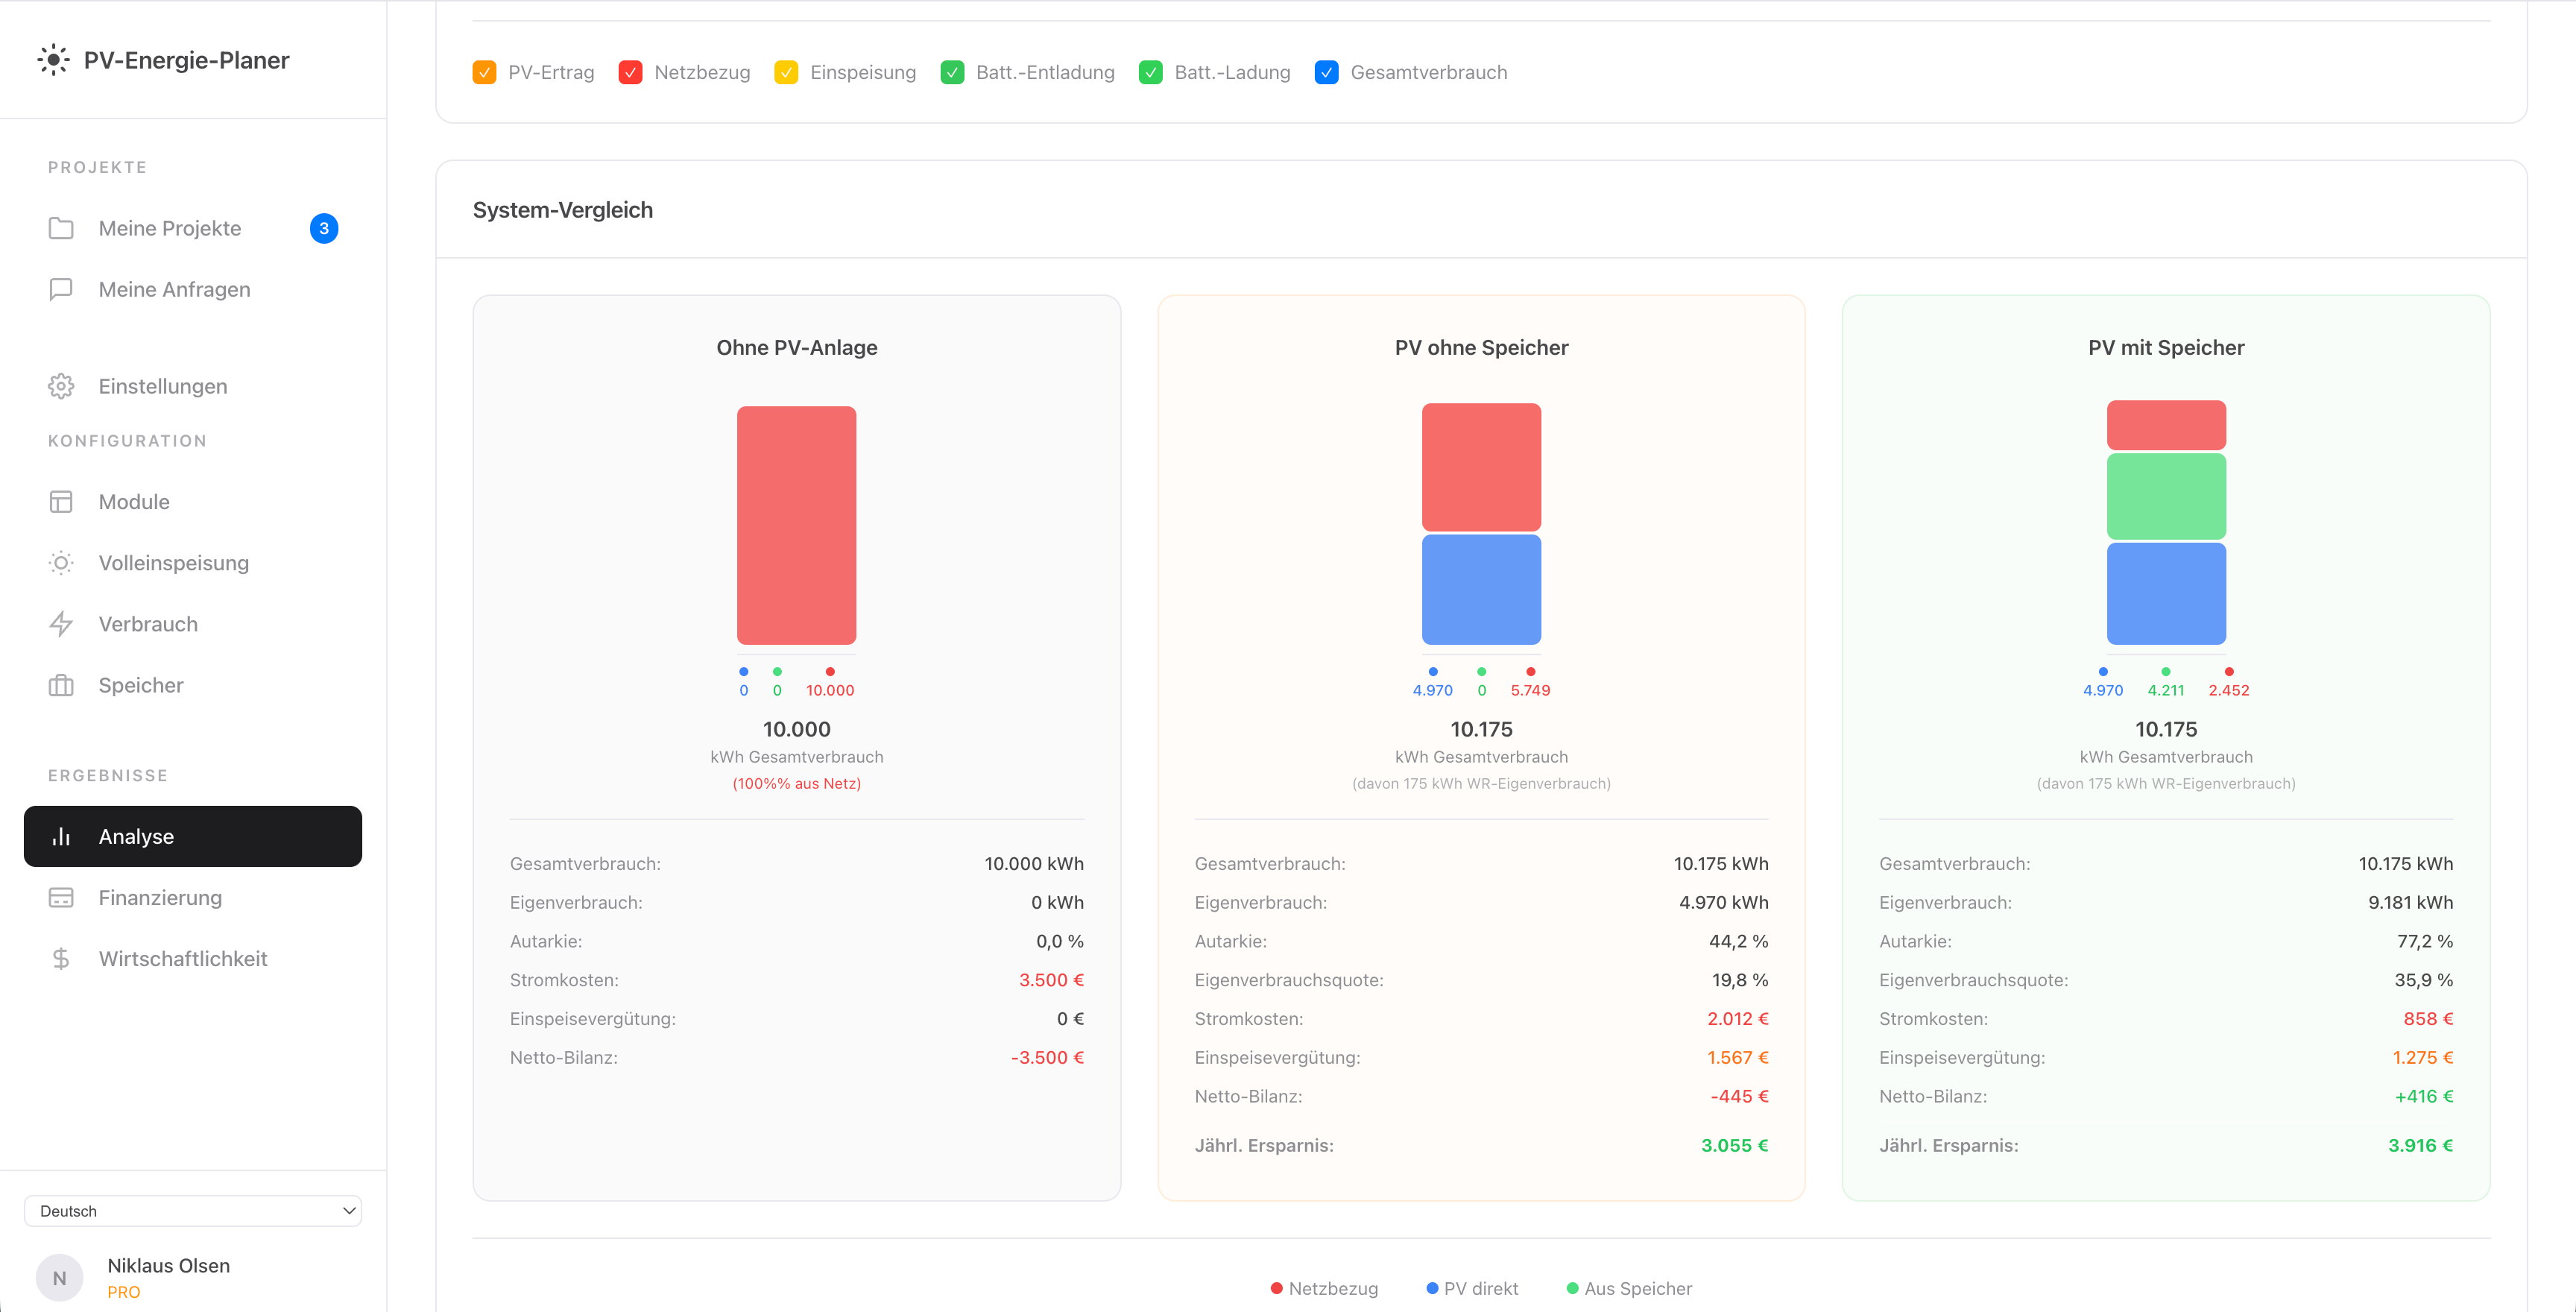Disable the Gesamtverbrauch checkbox

pyautogui.click(x=1326, y=72)
